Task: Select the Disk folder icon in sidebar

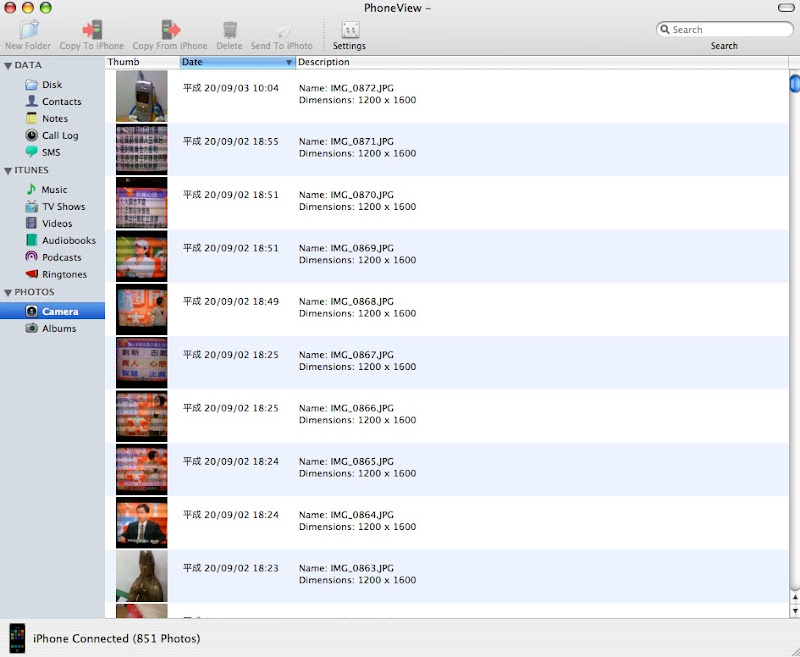Action: tap(32, 85)
